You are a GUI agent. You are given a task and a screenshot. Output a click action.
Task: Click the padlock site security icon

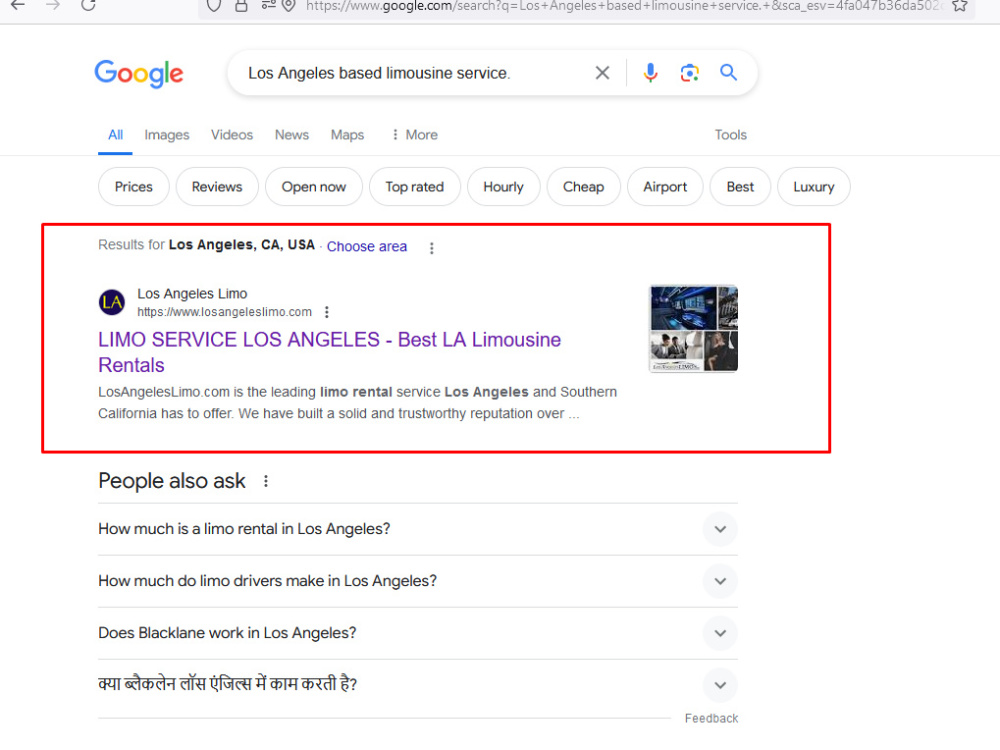point(241,6)
